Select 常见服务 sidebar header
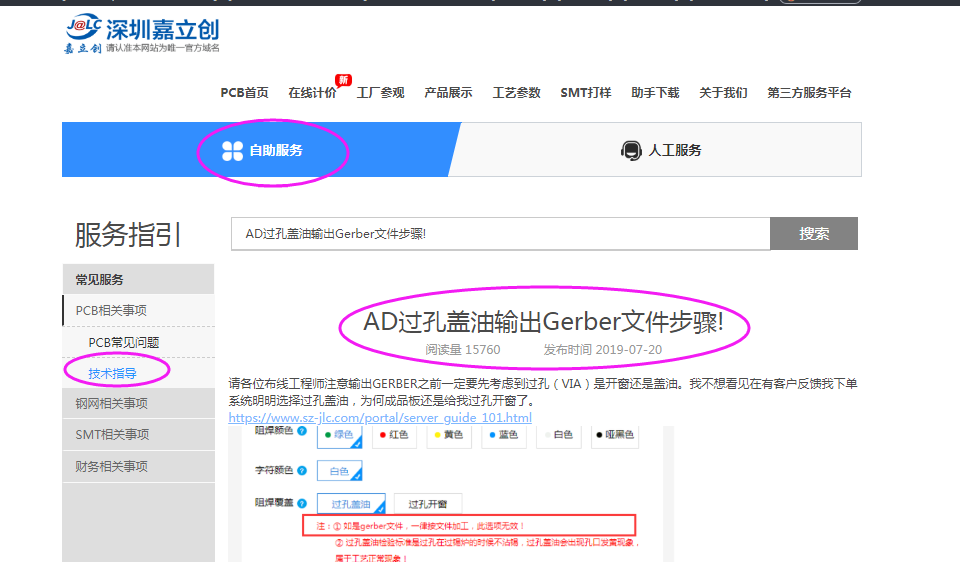Image resolution: width=960 pixels, height=562 pixels. pyautogui.click(x=138, y=280)
